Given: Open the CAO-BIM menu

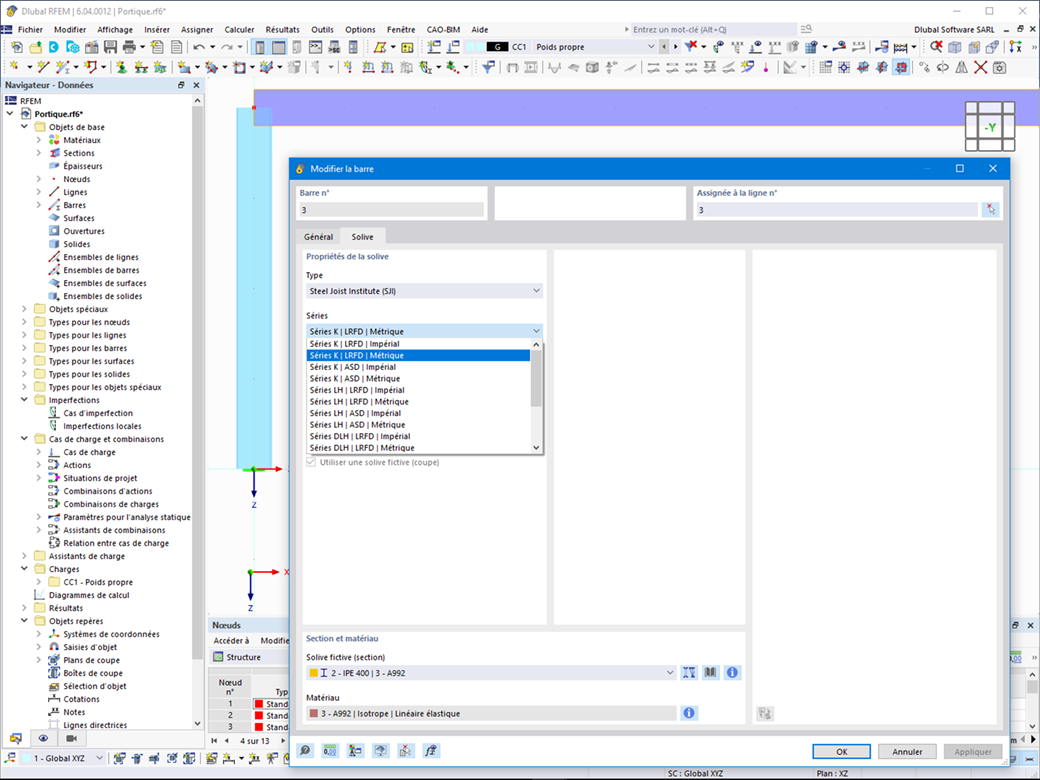Looking at the screenshot, I should click(443, 30).
